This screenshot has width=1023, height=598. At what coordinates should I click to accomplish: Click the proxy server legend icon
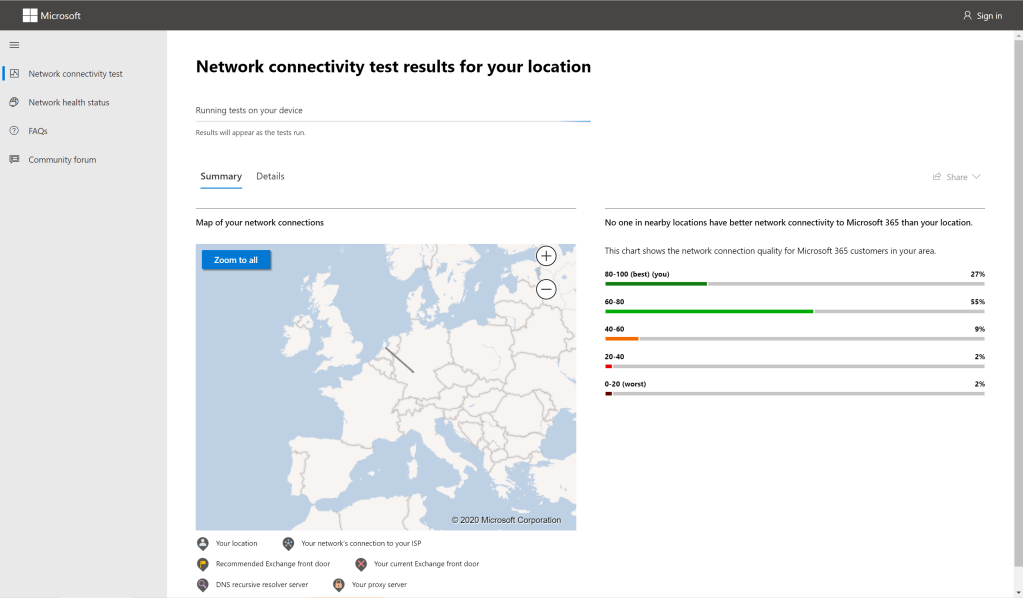(x=339, y=584)
